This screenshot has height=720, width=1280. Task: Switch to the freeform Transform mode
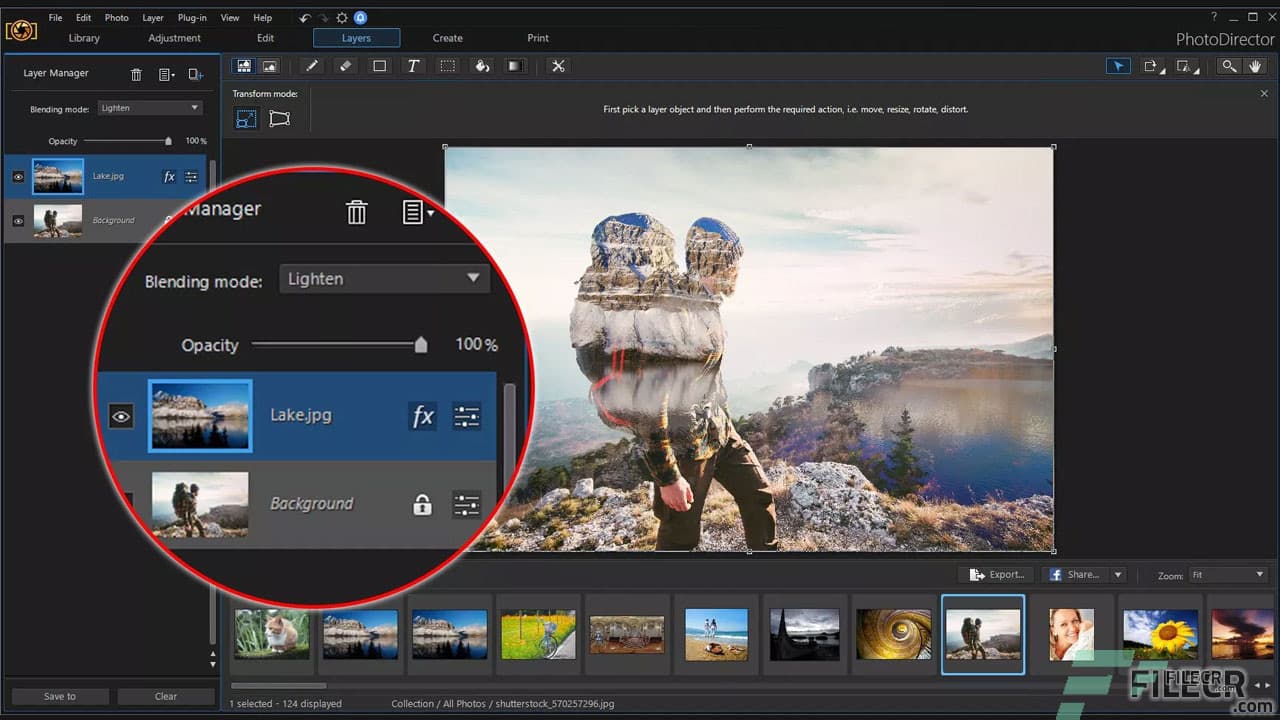[x=279, y=118]
